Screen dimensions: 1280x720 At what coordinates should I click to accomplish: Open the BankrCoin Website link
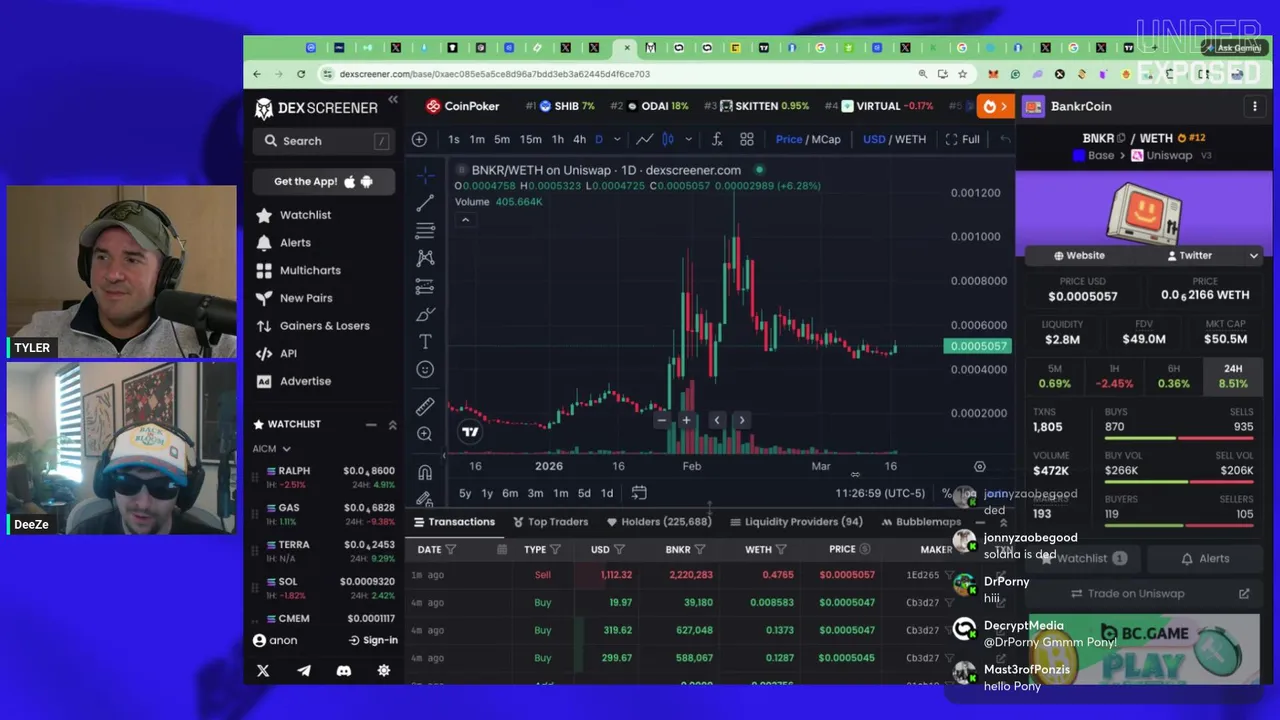tap(1079, 256)
